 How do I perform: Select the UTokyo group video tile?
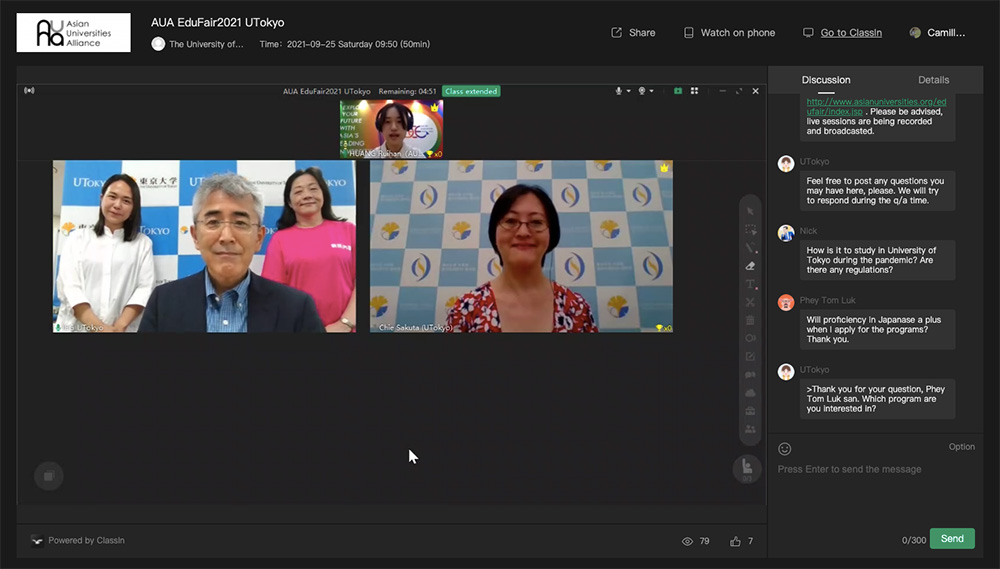(x=204, y=246)
